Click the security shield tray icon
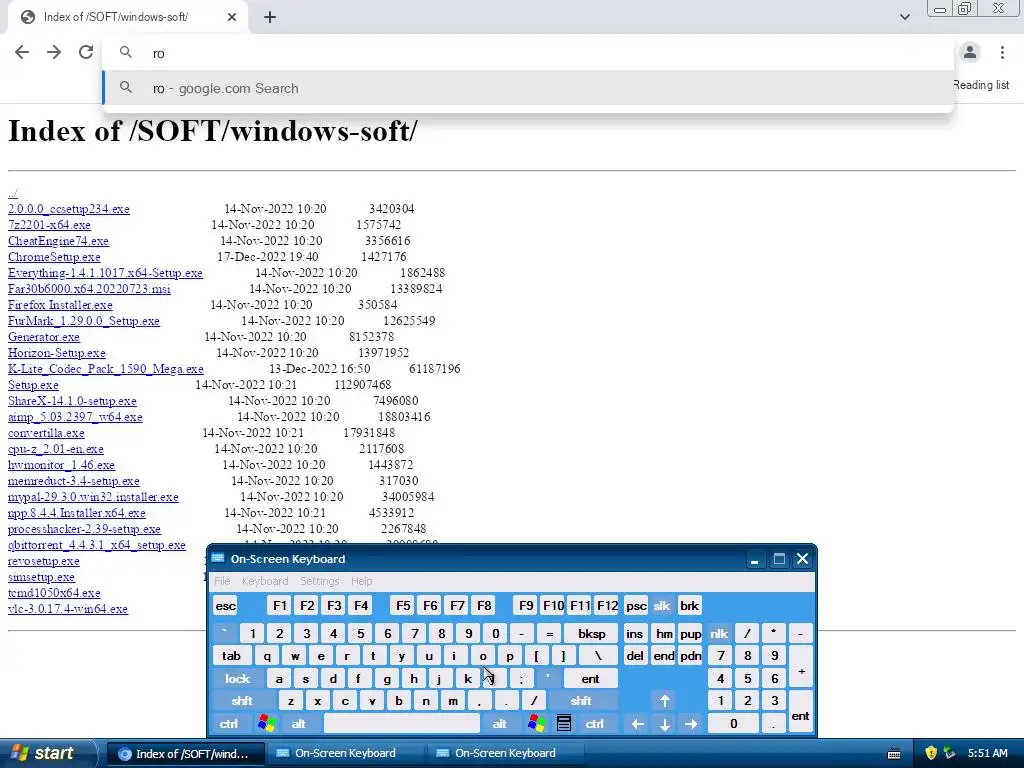Viewport: 1024px width, 768px height. coord(931,753)
